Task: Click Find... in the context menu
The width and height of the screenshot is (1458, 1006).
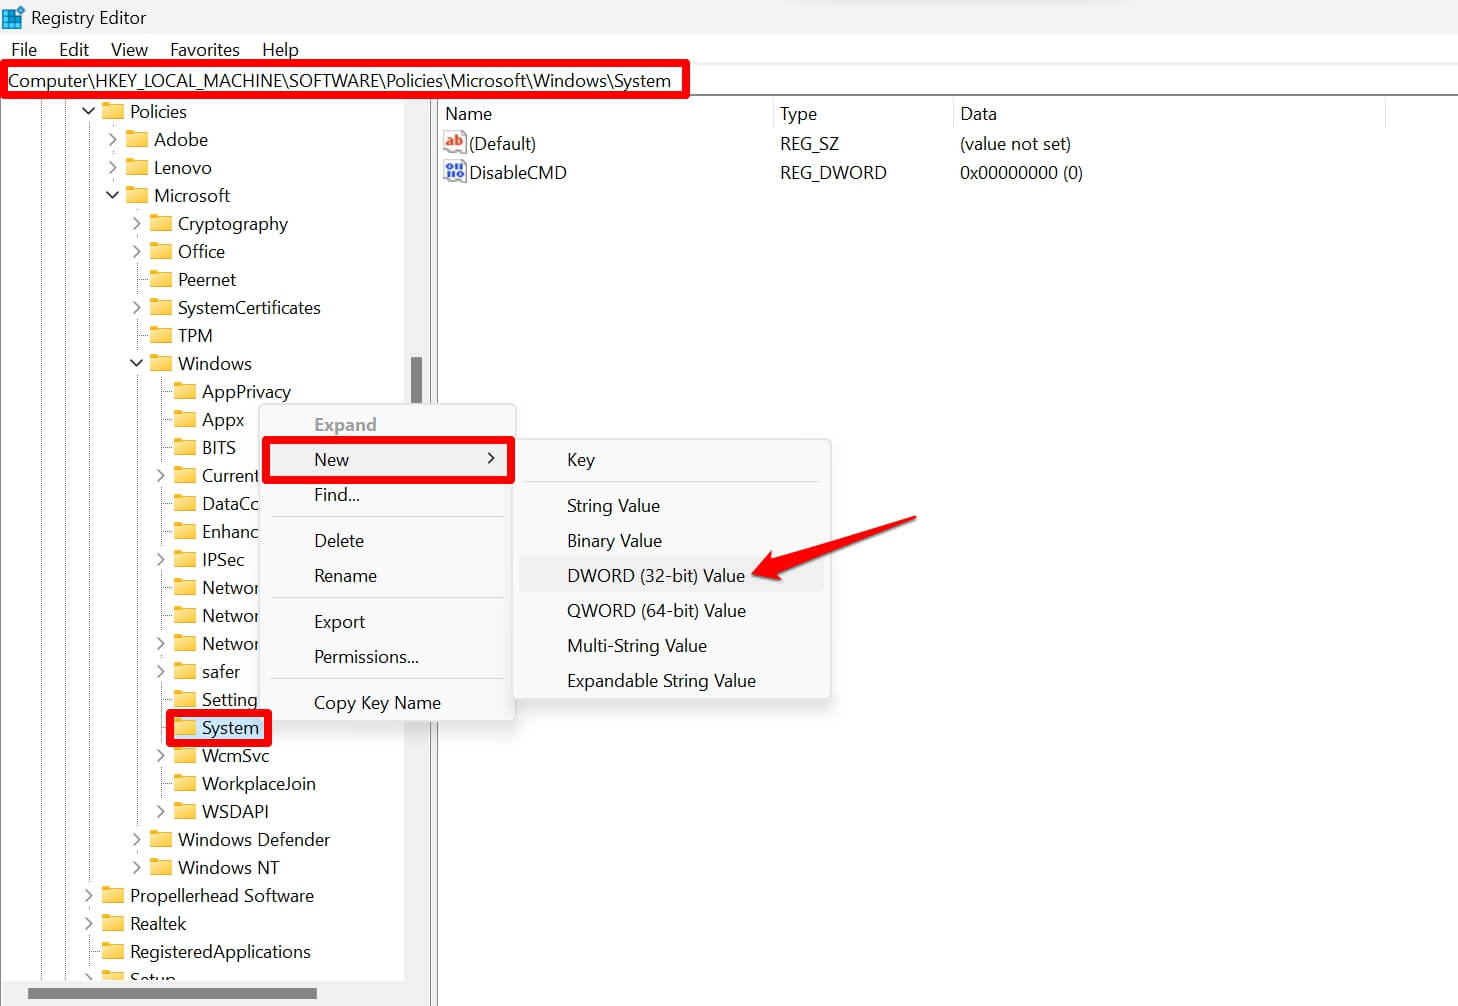Action: coord(388,494)
